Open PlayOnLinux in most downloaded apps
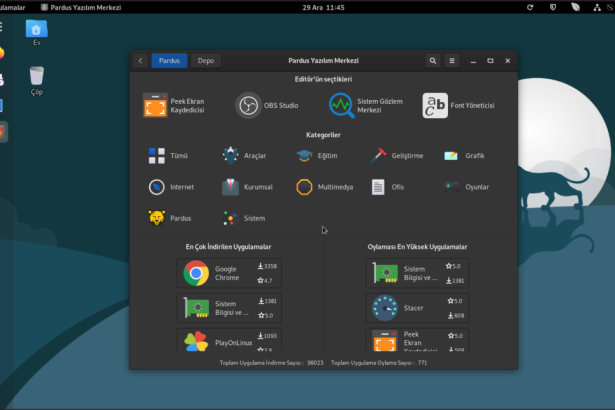Screen dimensions: 615x410 (x=229, y=340)
